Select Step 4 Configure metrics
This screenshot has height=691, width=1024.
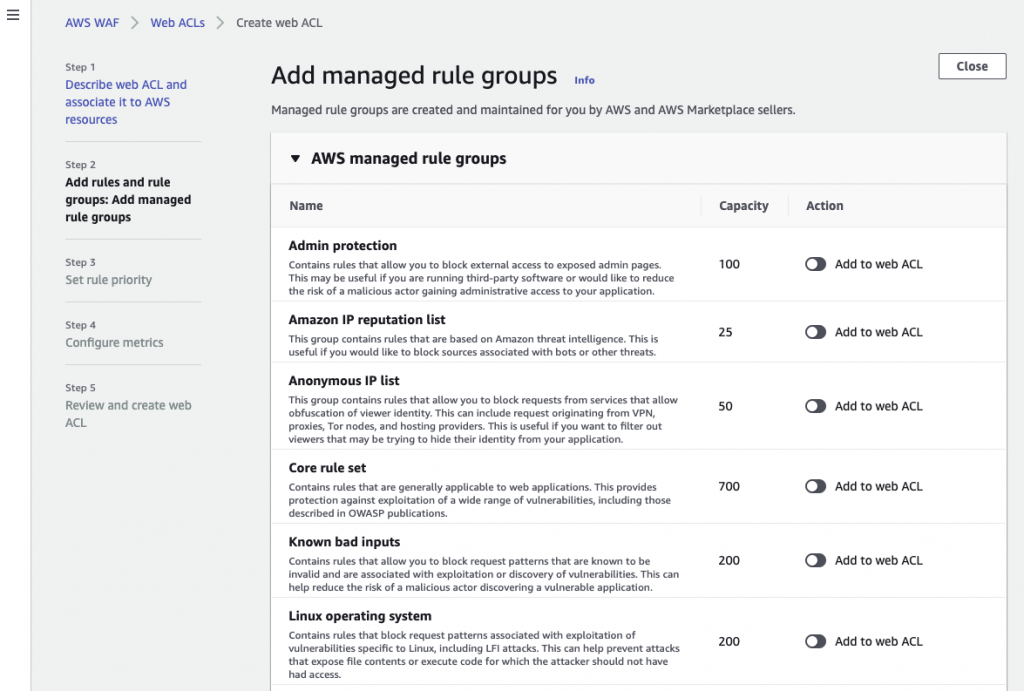tap(114, 342)
